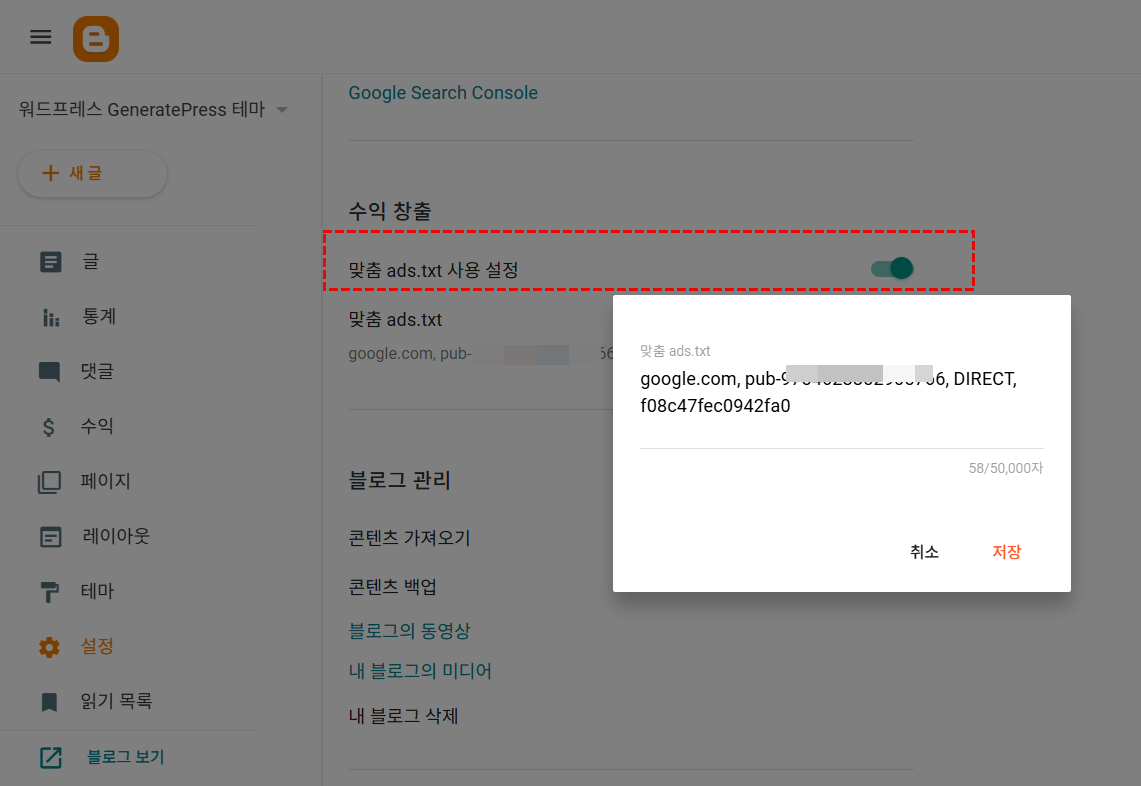Click 콘텐츠 가져오기 import content option
This screenshot has width=1141, height=786.
tap(410, 539)
